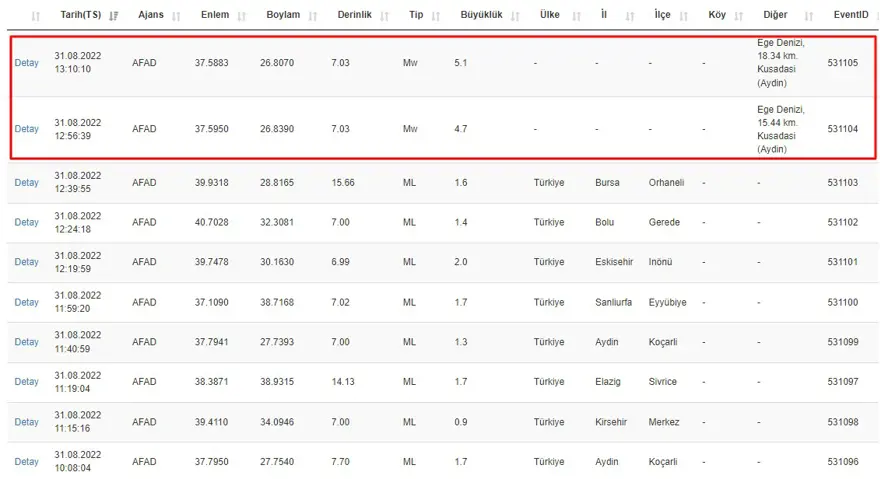880x479 pixels.
Task: Click the sort arrows next to İl
Action: 630,16
